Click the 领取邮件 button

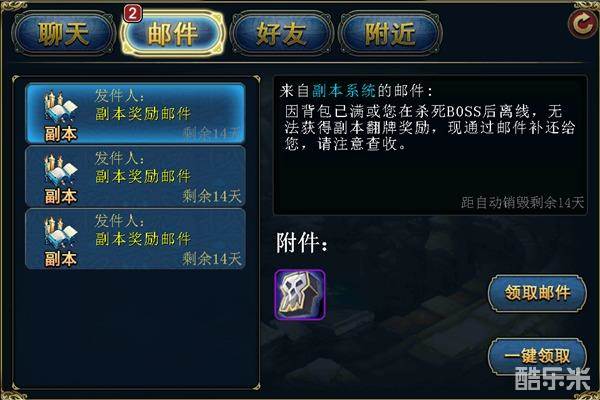(537, 293)
